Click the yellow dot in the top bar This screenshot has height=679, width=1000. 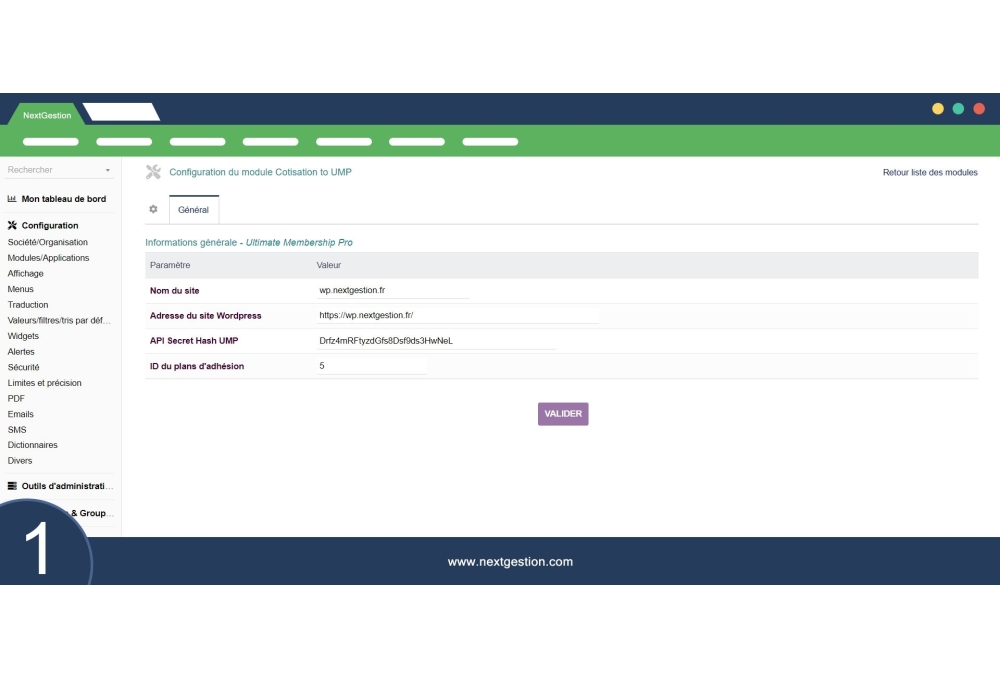tap(938, 107)
